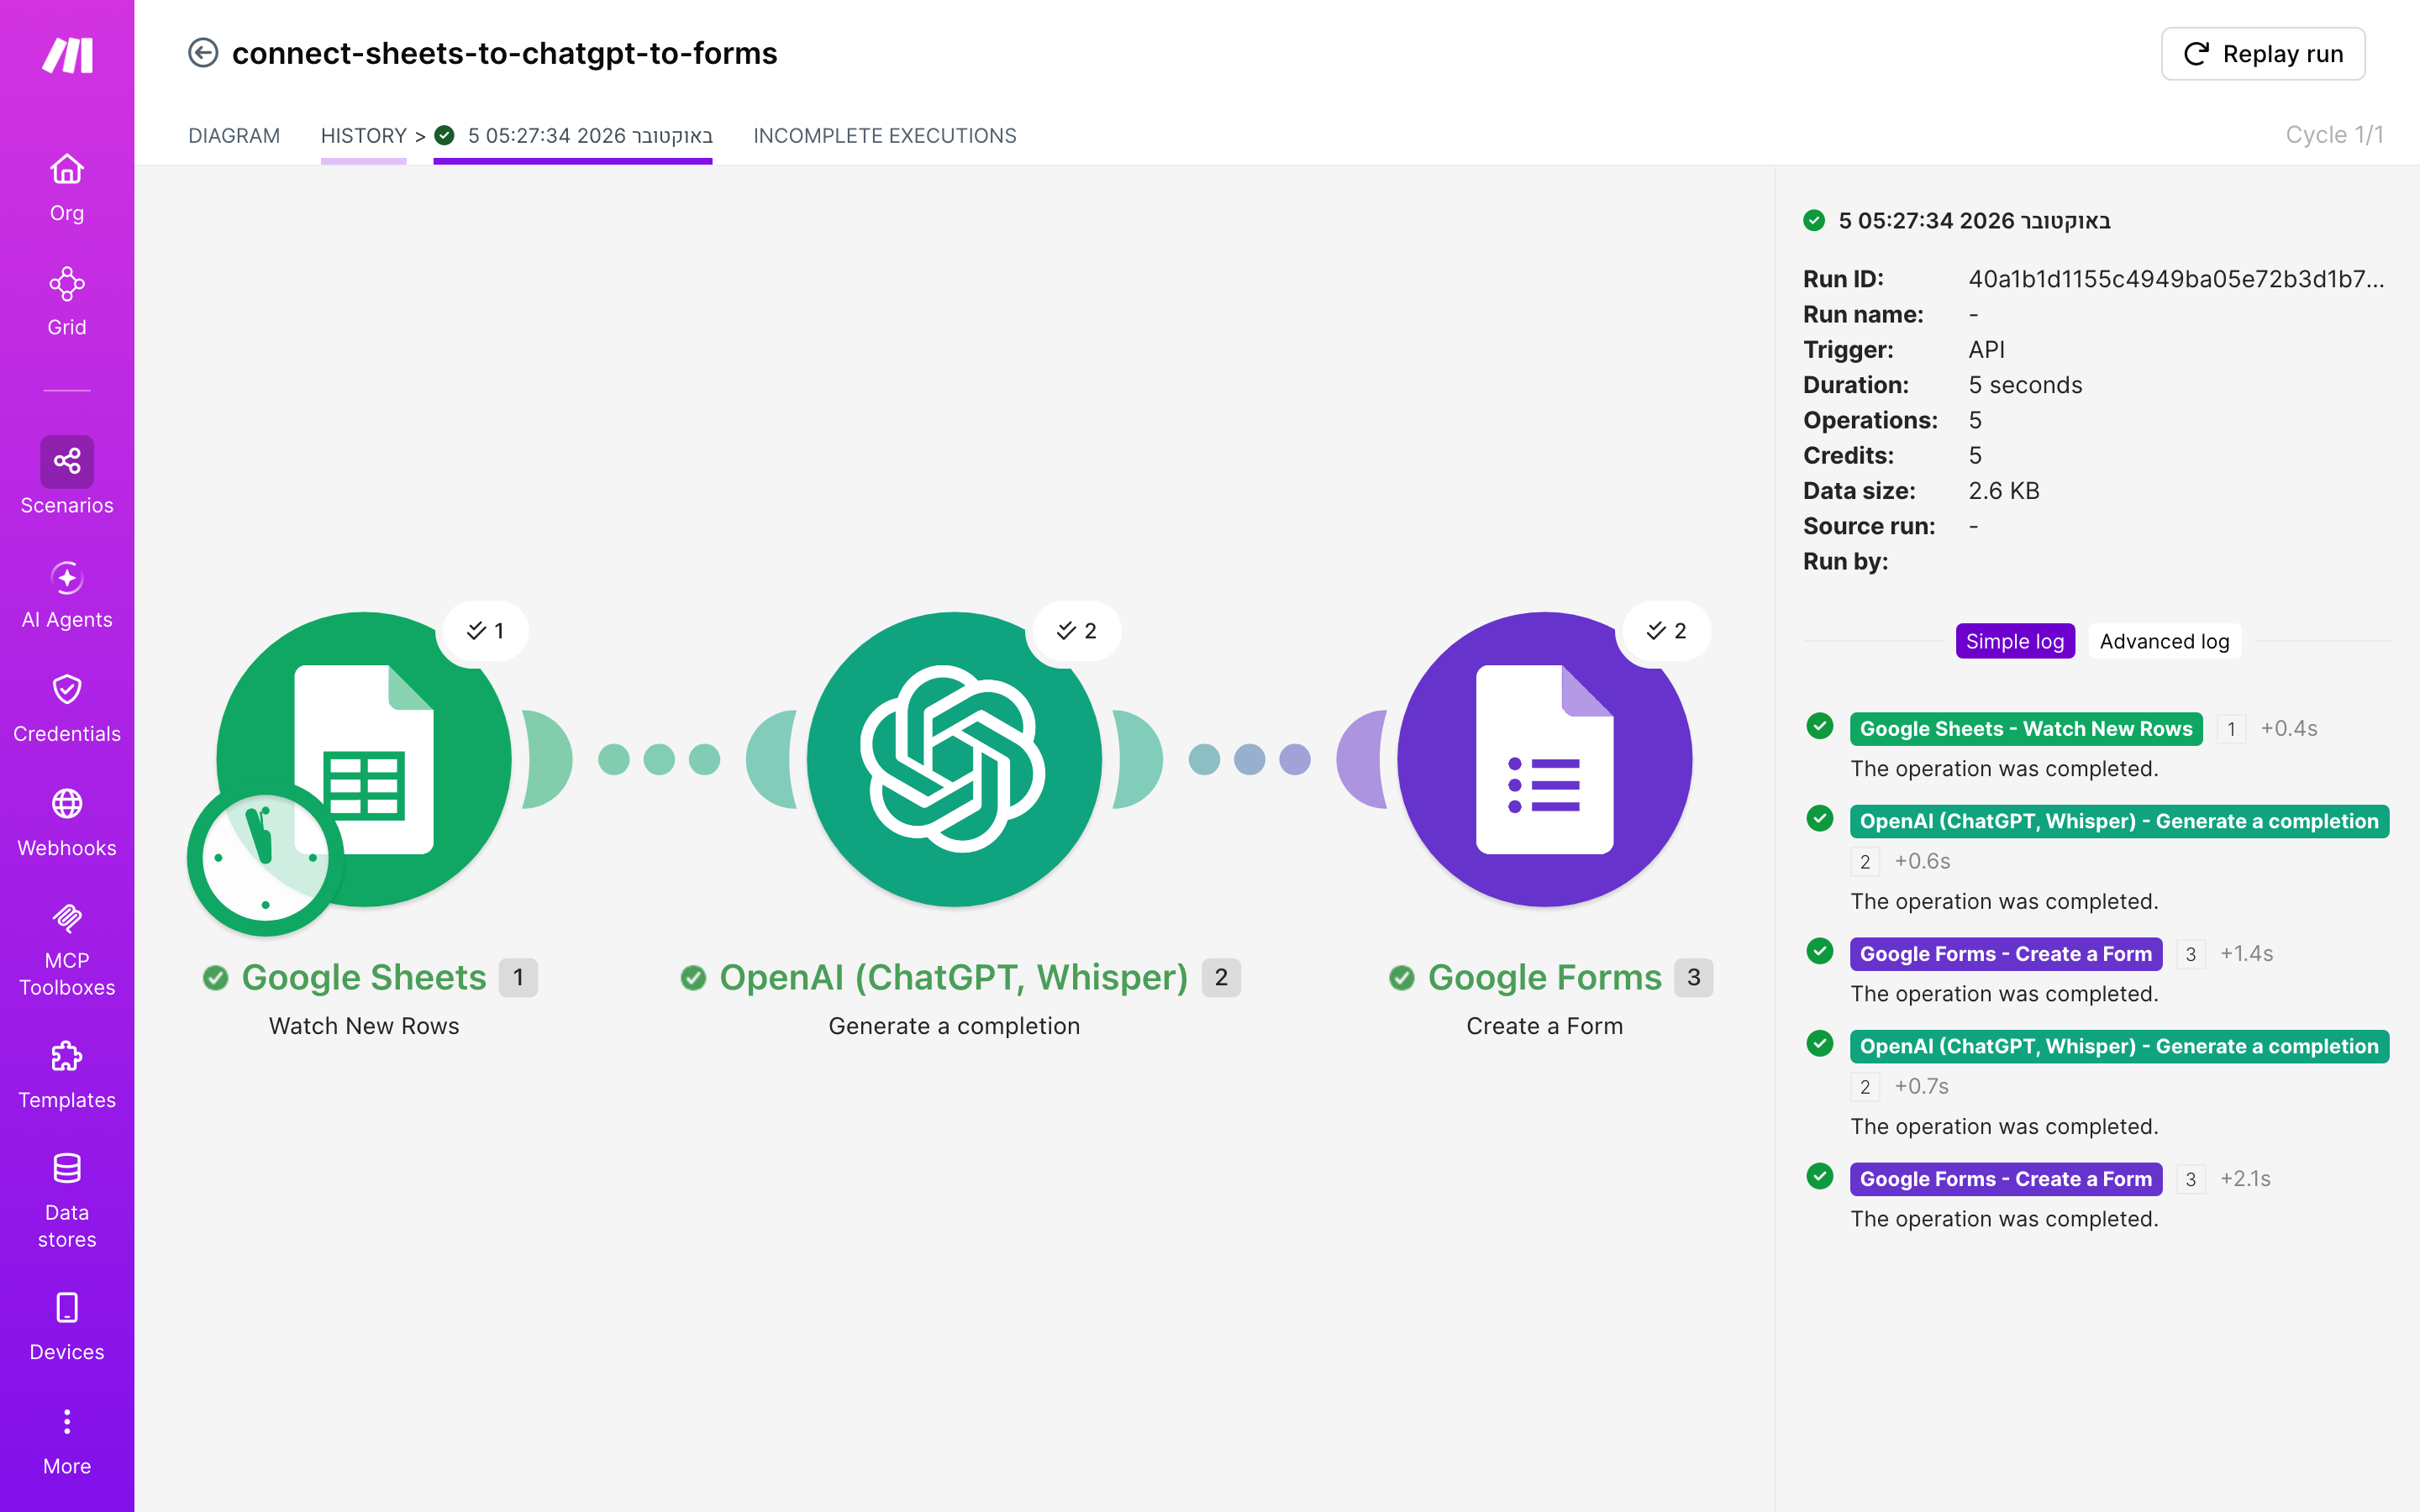Click the Google Sheets module label
Viewport: 2420px width, 1512px height.
point(363,977)
